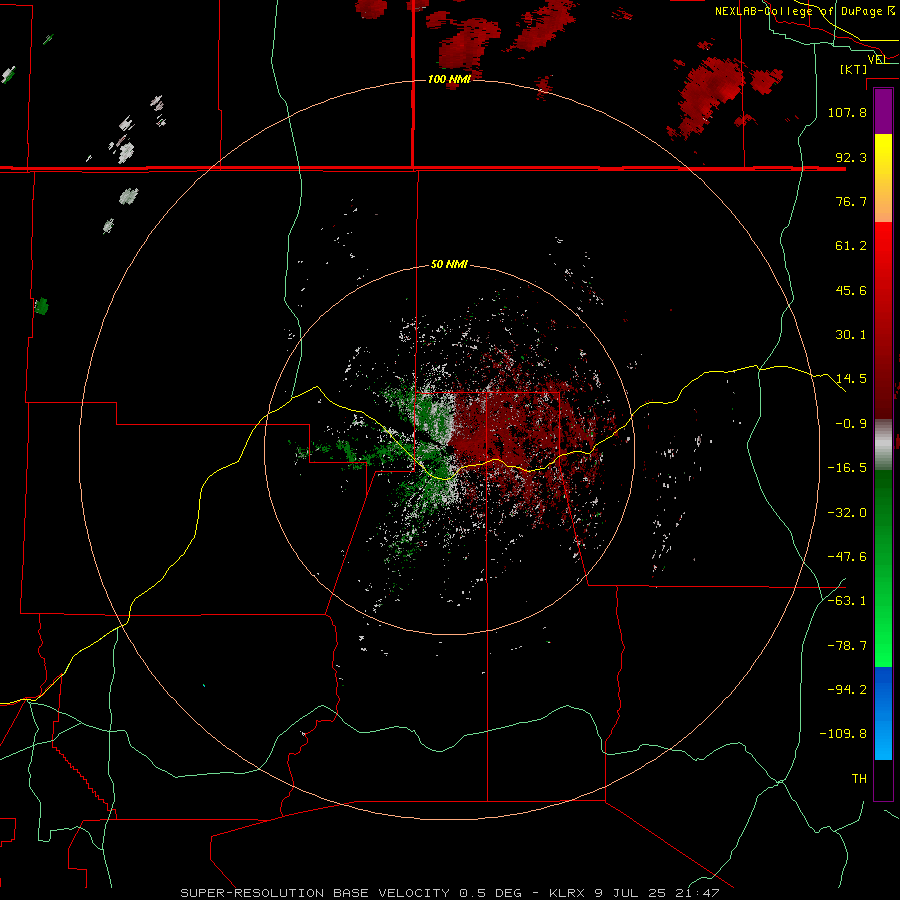
Task: Click the 45.6 legend value
Action: [x=851, y=290]
